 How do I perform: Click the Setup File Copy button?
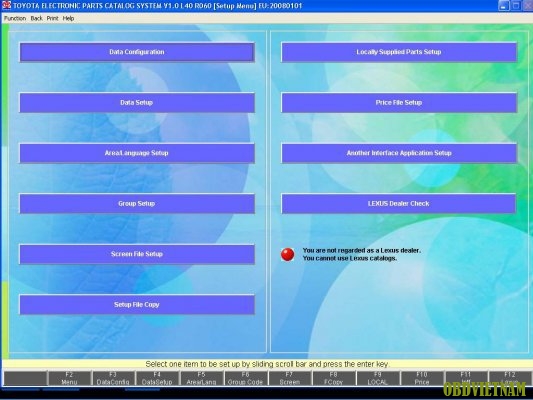point(137,305)
